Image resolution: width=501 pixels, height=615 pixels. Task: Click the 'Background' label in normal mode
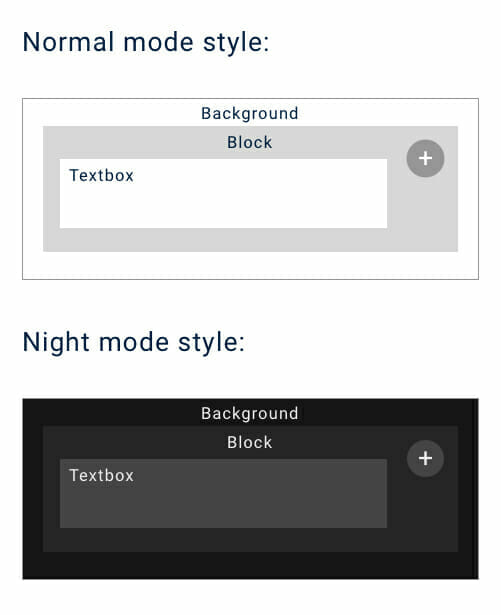[250, 113]
